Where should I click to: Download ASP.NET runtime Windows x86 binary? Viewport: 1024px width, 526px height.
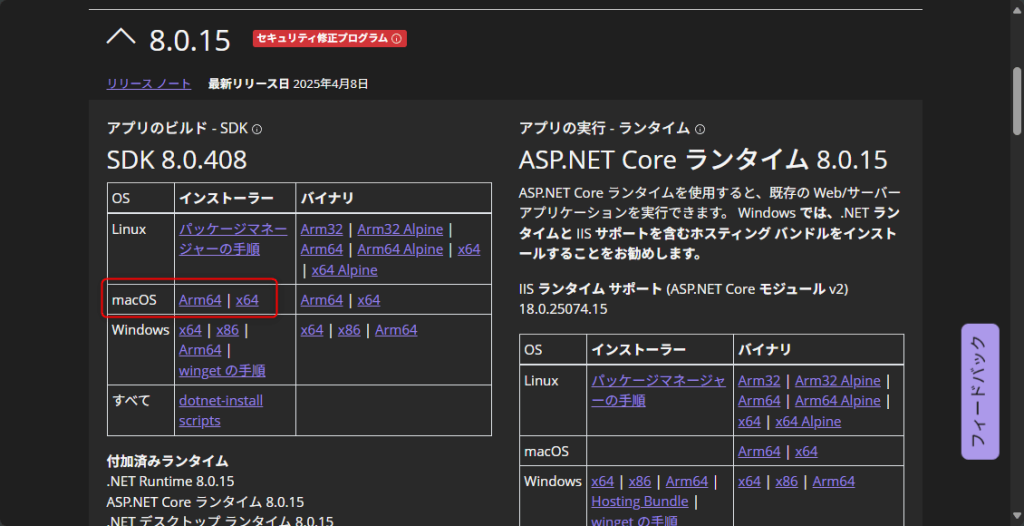click(786, 482)
